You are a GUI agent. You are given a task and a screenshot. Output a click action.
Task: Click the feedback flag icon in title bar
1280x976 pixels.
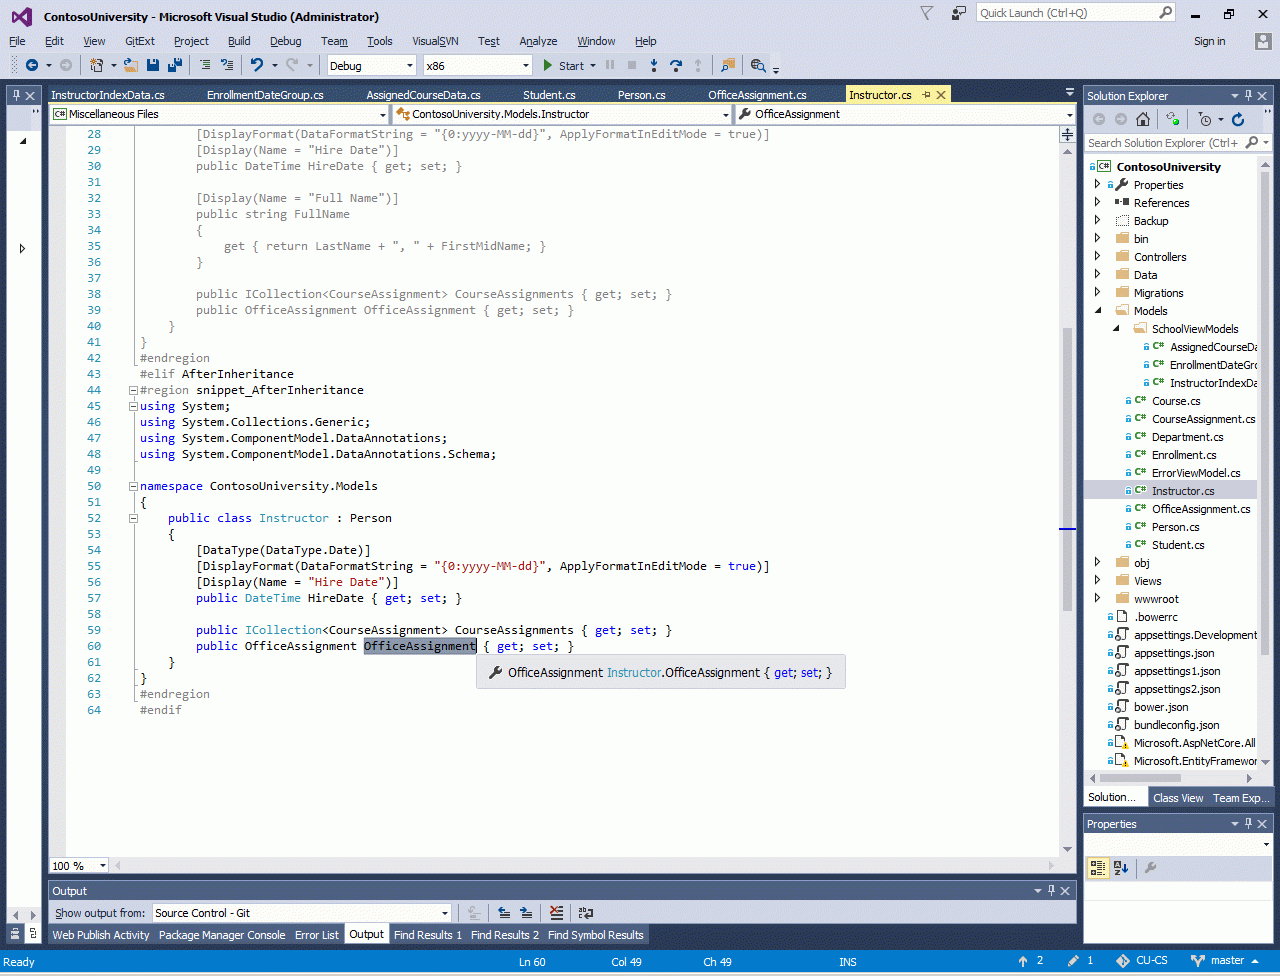(x=959, y=13)
